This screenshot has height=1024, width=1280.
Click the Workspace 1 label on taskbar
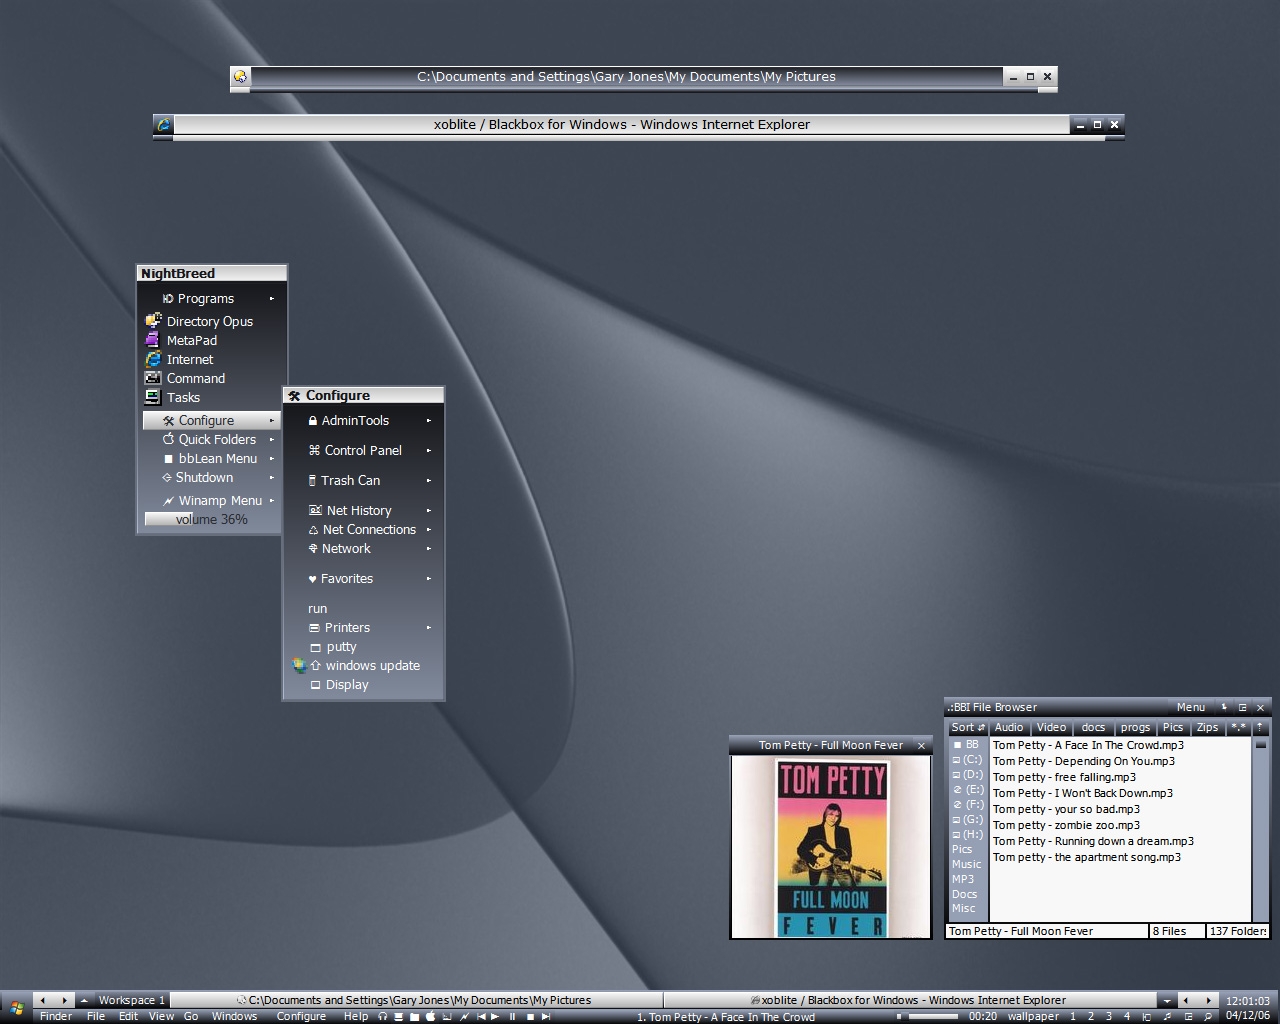pyautogui.click(x=131, y=1000)
